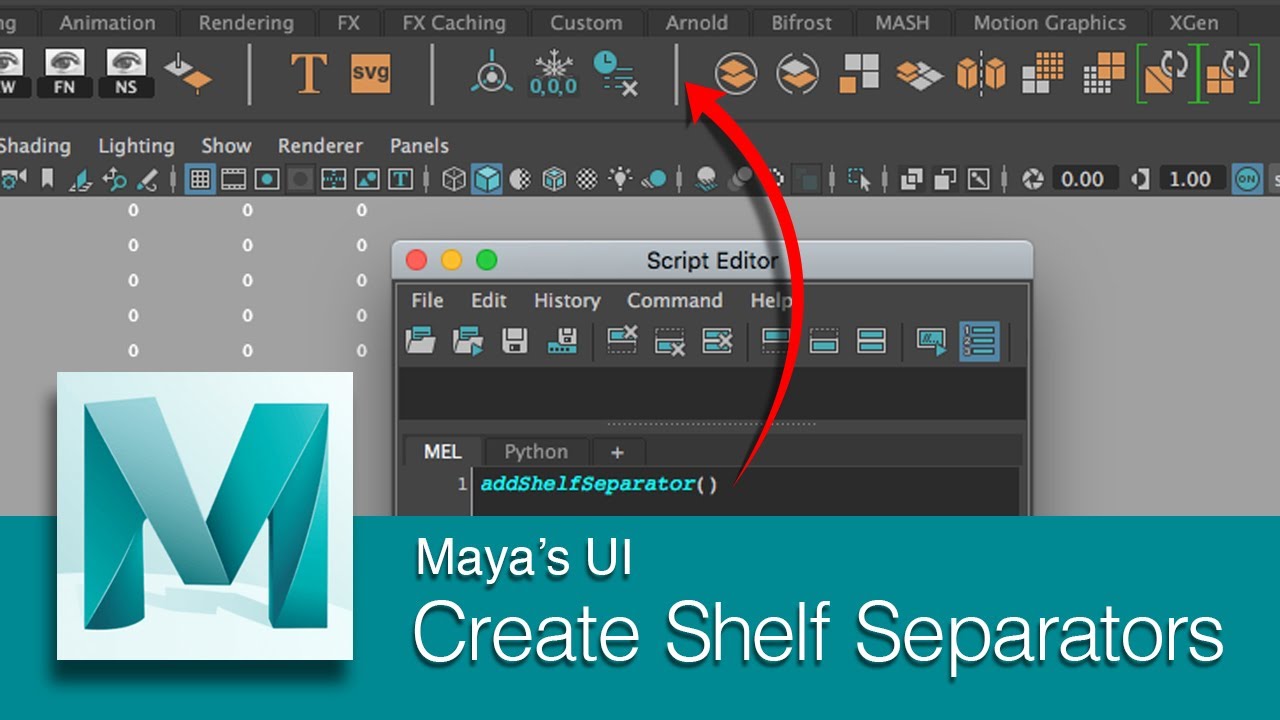Click the addShelfSeparator() code line
1280x720 pixels.
[599, 484]
